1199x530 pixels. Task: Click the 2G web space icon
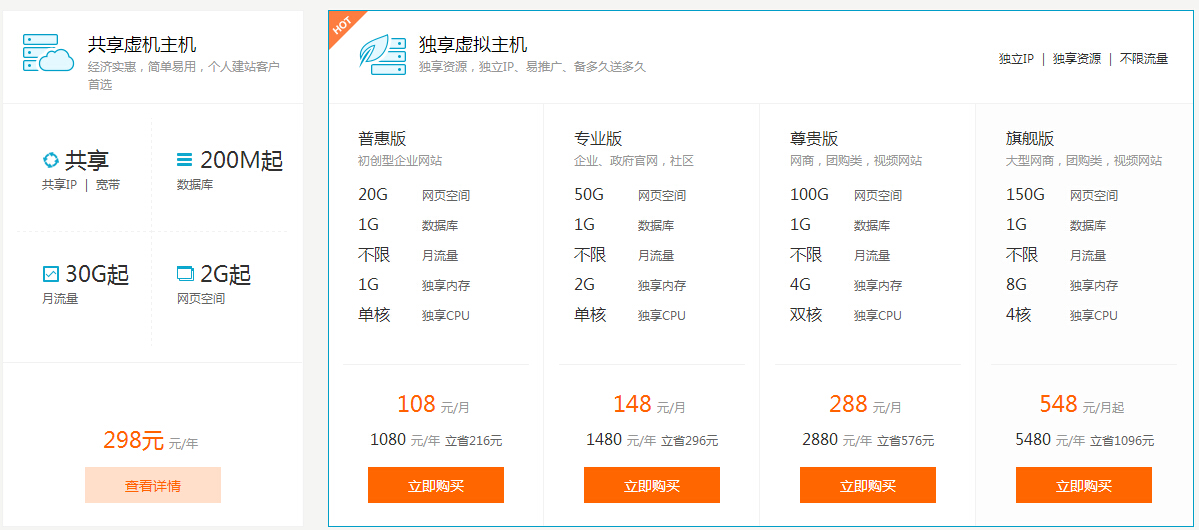coord(185,273)
